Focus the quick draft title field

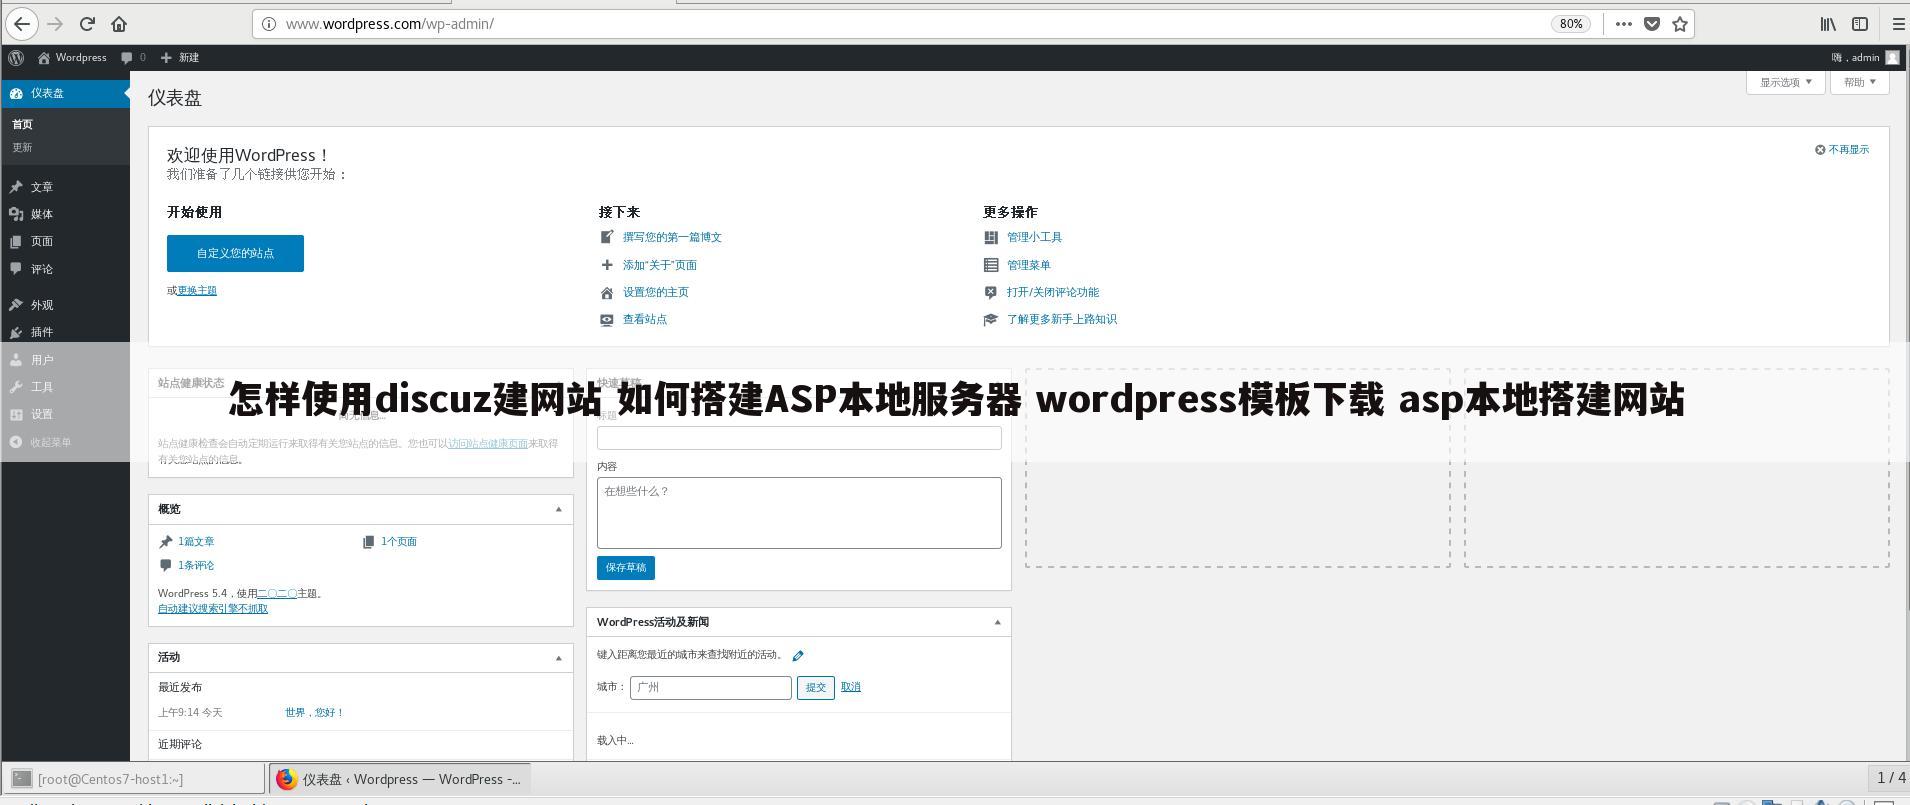799,438
